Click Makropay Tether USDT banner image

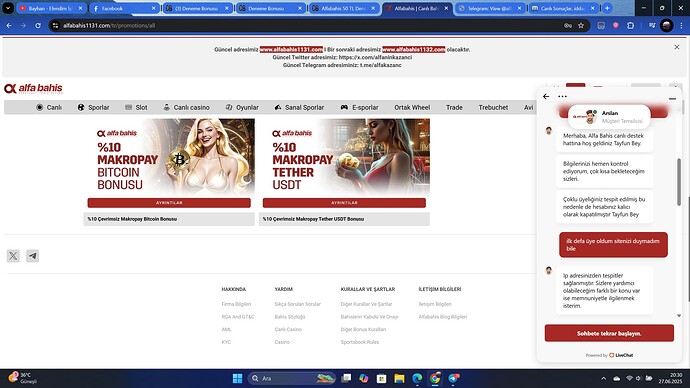[344, 157]
